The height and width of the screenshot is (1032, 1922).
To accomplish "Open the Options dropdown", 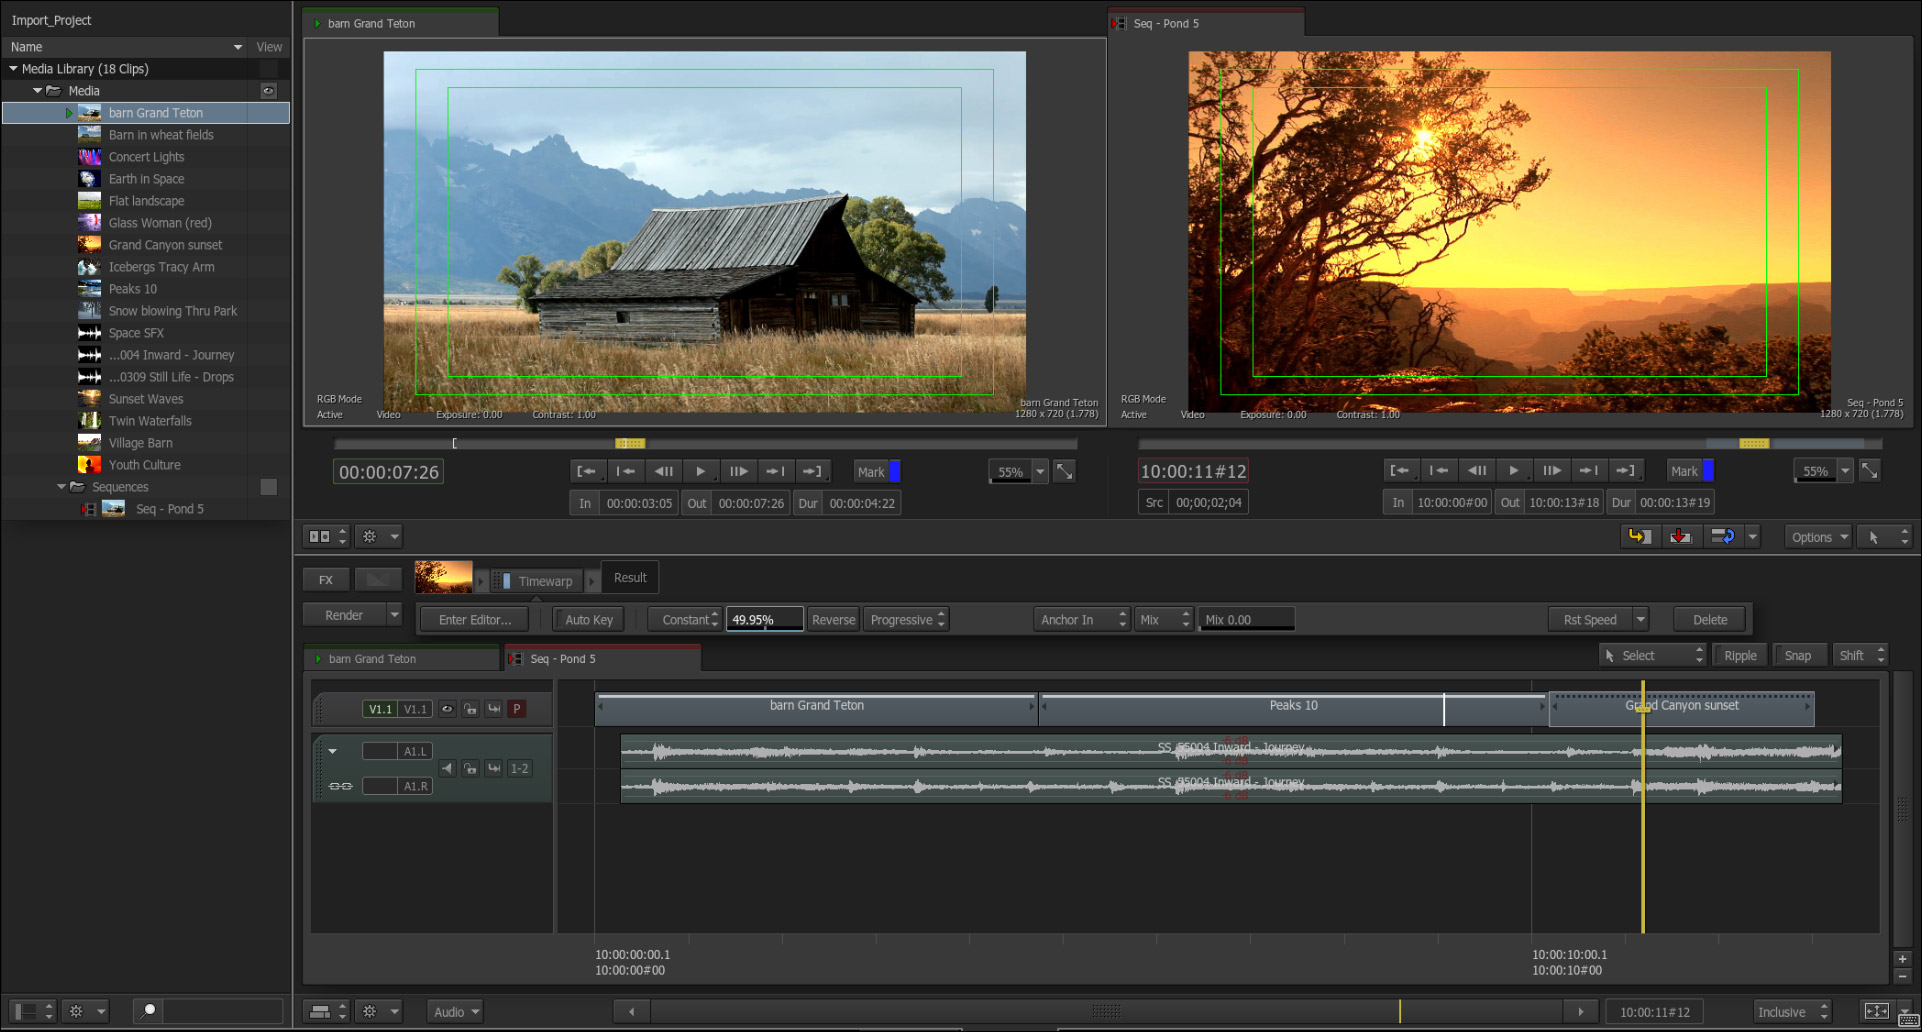I will (x=1819, y=537).
